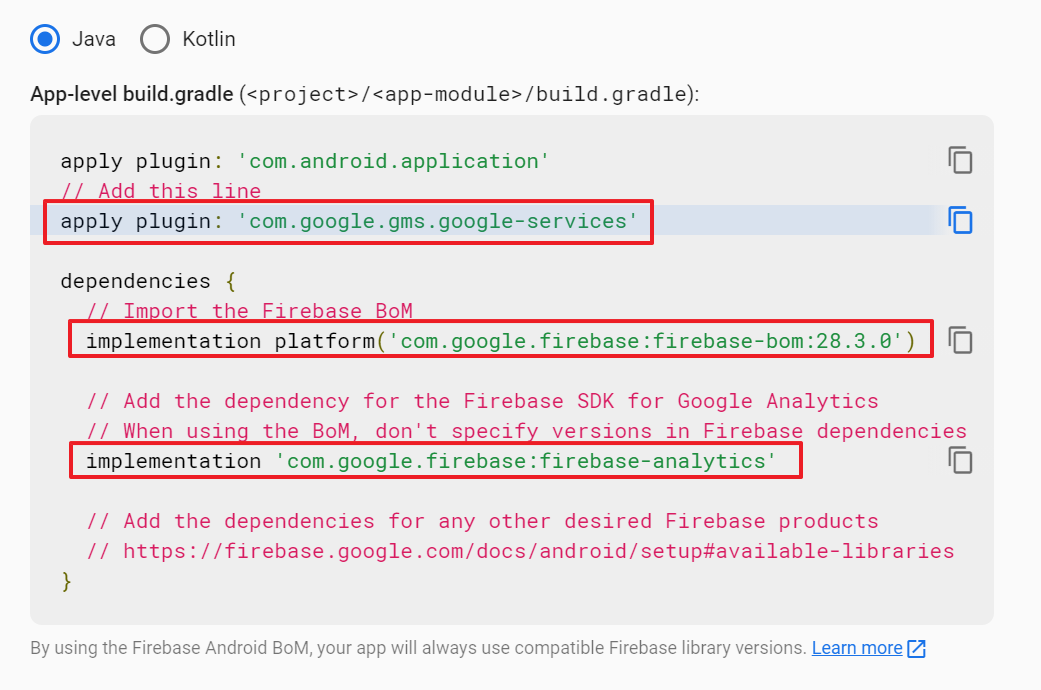This screenshot has width=1041, height=690.
Task: Click the 'Java' label text
Action: click(x=94, y=39)
